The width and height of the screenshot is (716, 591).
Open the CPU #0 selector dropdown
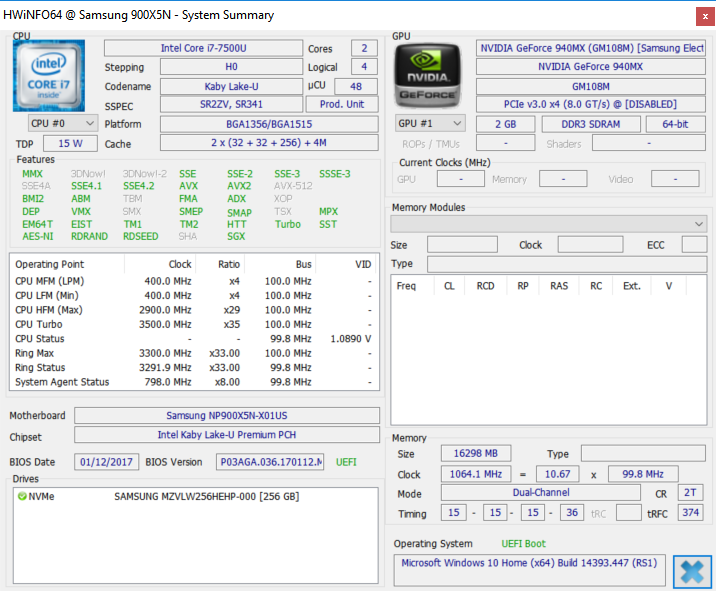coord(62,123)
